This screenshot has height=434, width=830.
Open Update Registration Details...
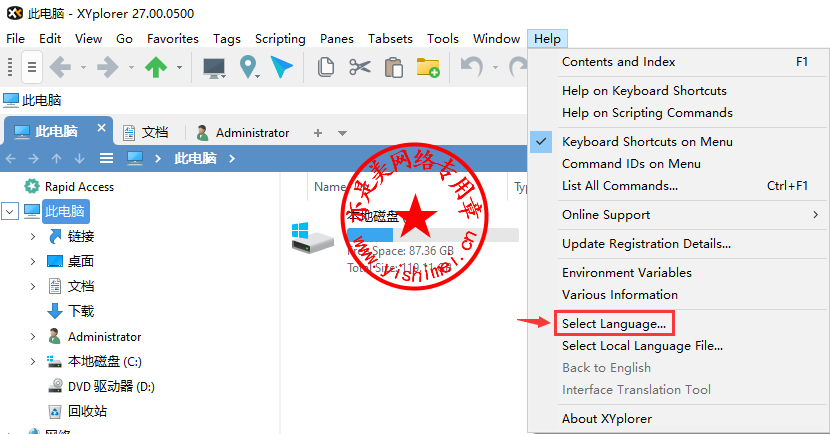click(x=646, y=244)
